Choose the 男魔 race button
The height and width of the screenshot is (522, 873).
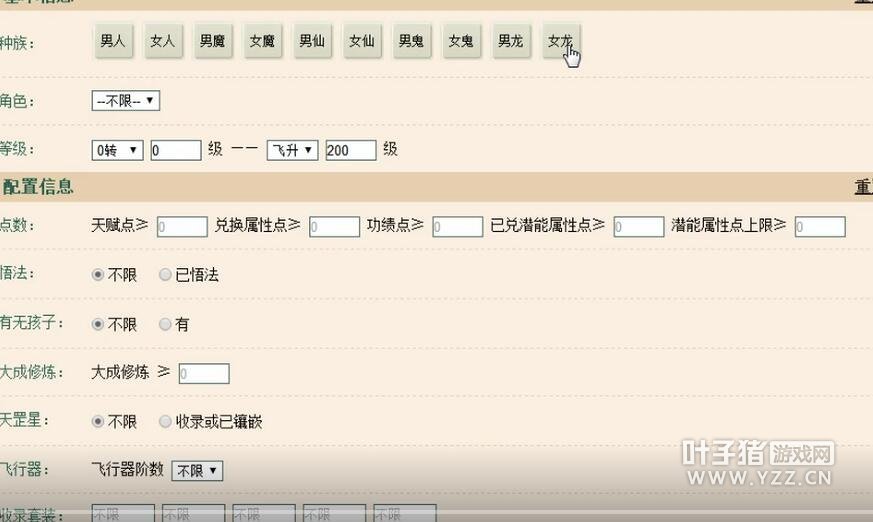point(212,42)
